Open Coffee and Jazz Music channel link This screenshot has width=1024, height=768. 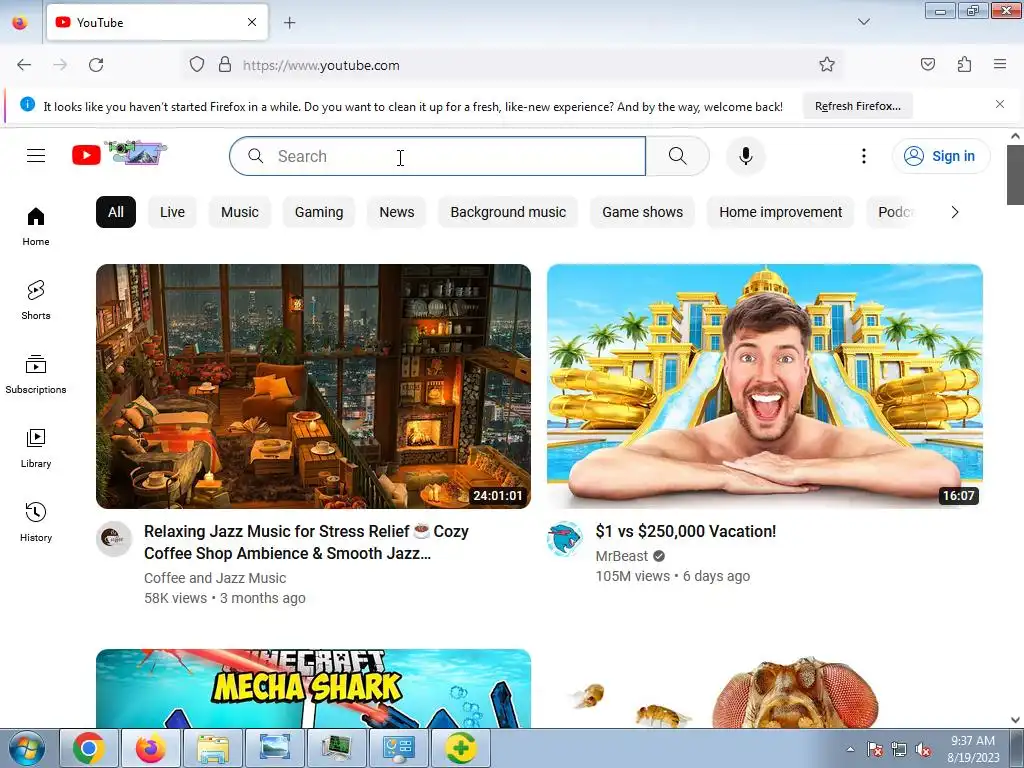215,578
